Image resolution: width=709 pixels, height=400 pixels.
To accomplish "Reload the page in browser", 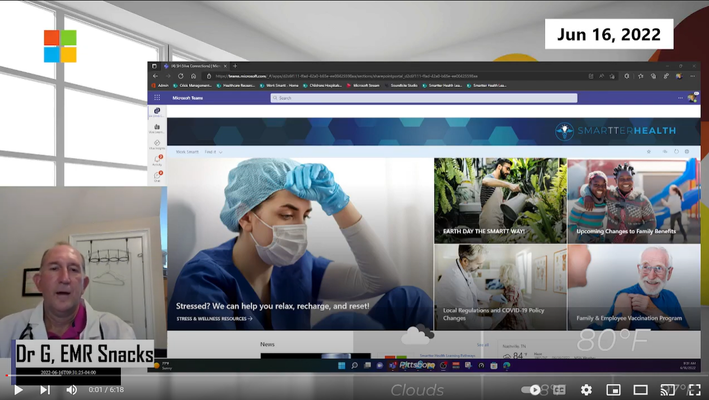I will (180, 76).
